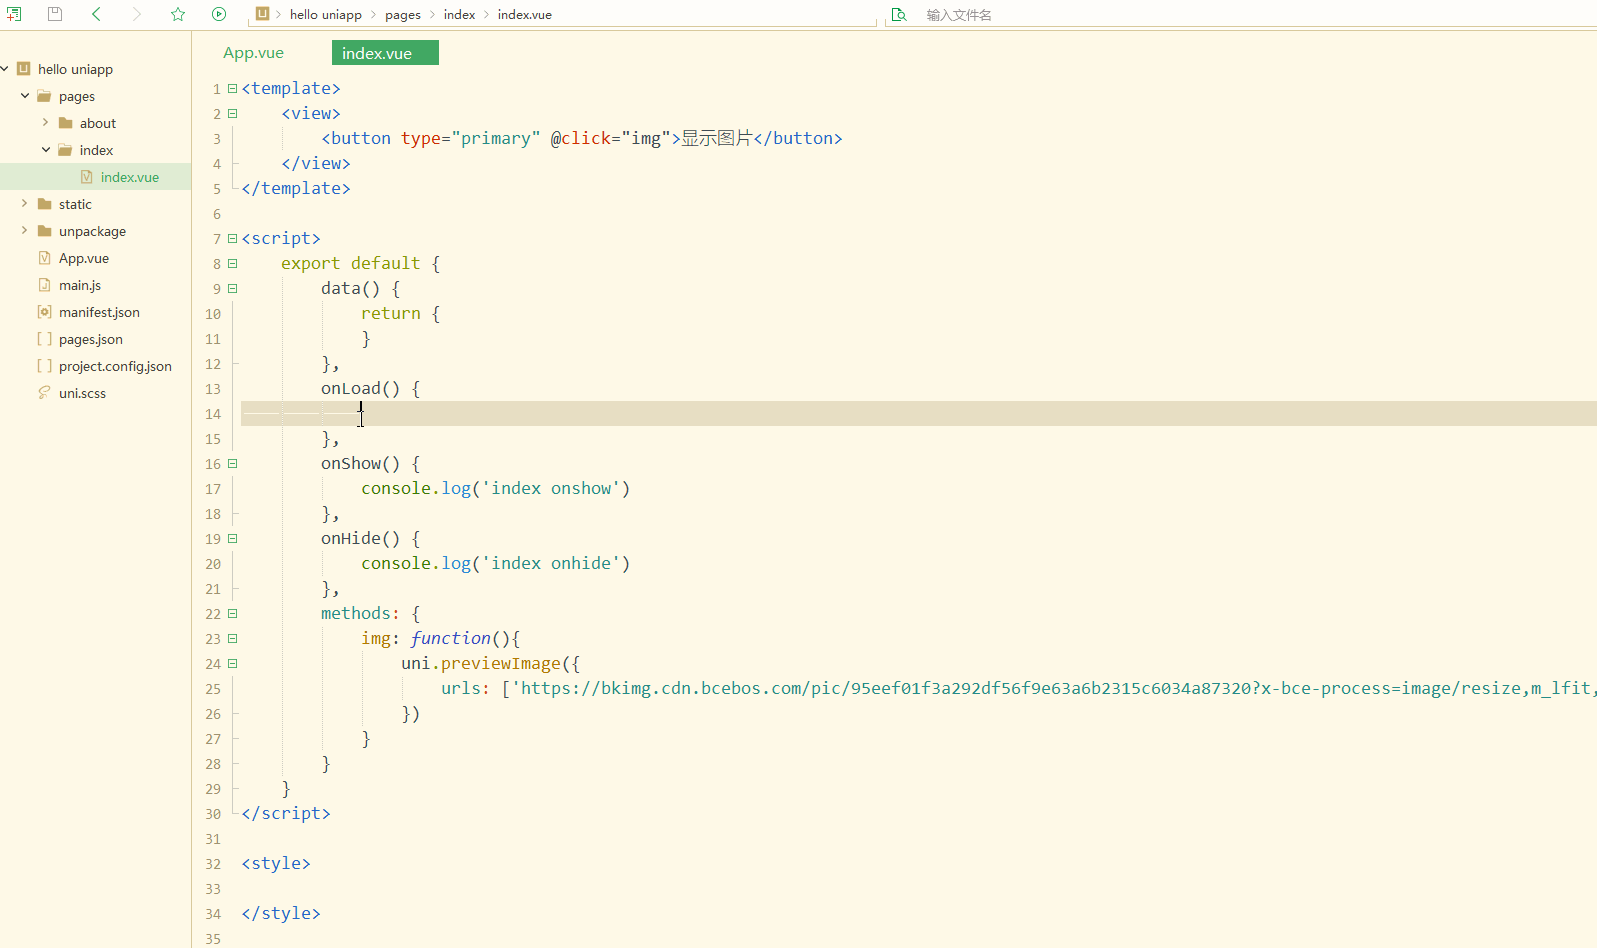Fold the methods block at line 22
Viewport: 1597px width, 948px height.
(x=232, y=613)
